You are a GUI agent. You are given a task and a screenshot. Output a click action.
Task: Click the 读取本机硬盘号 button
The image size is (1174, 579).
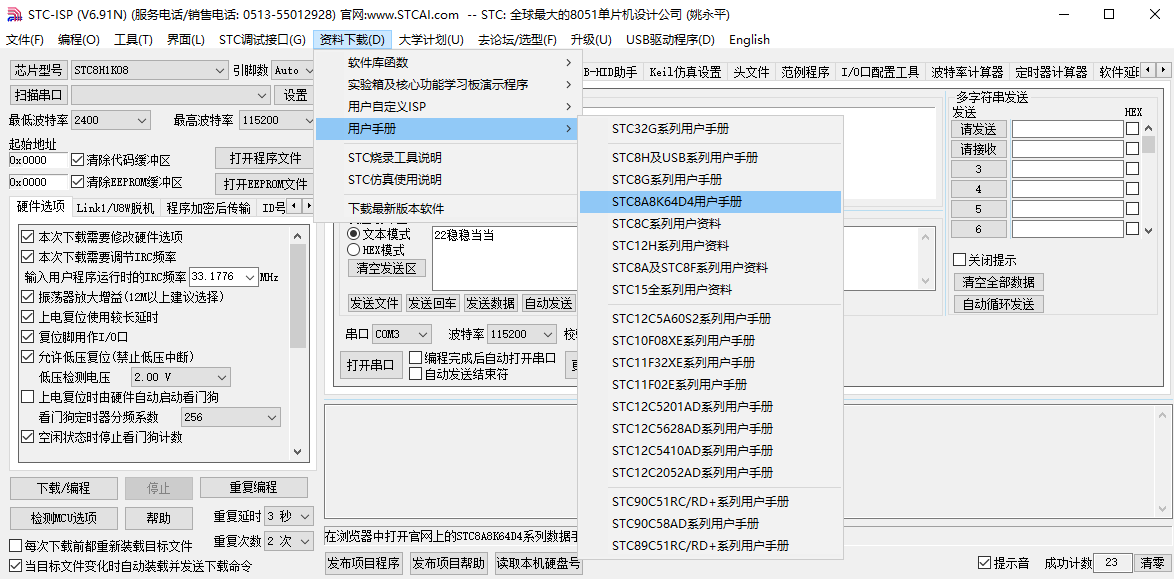tap(538, 563)
